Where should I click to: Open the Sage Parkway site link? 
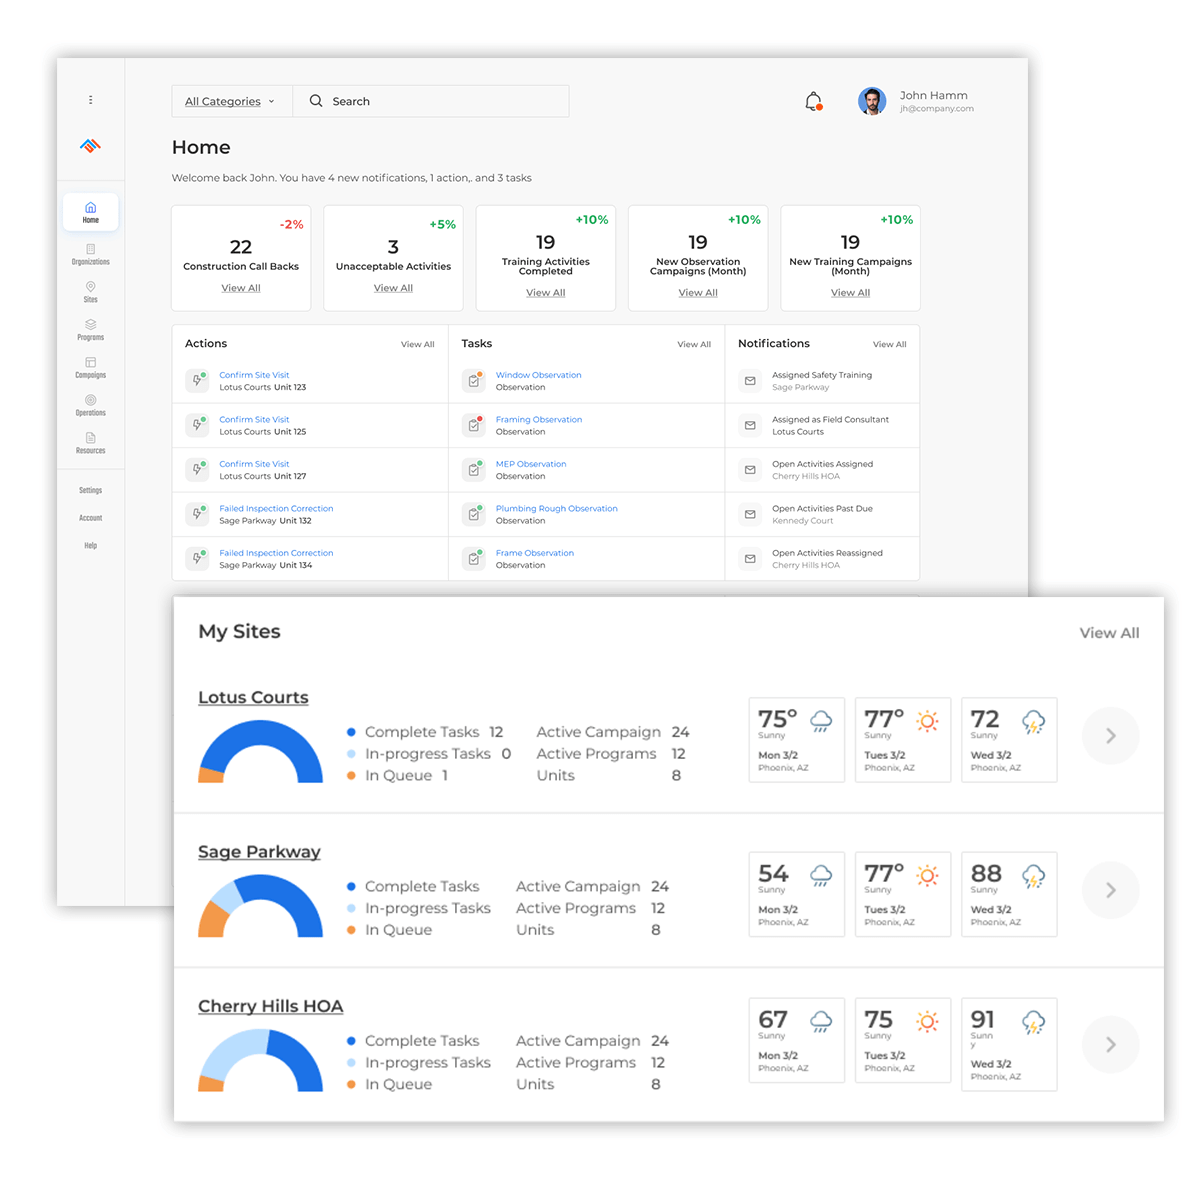[x=259, y=852]
